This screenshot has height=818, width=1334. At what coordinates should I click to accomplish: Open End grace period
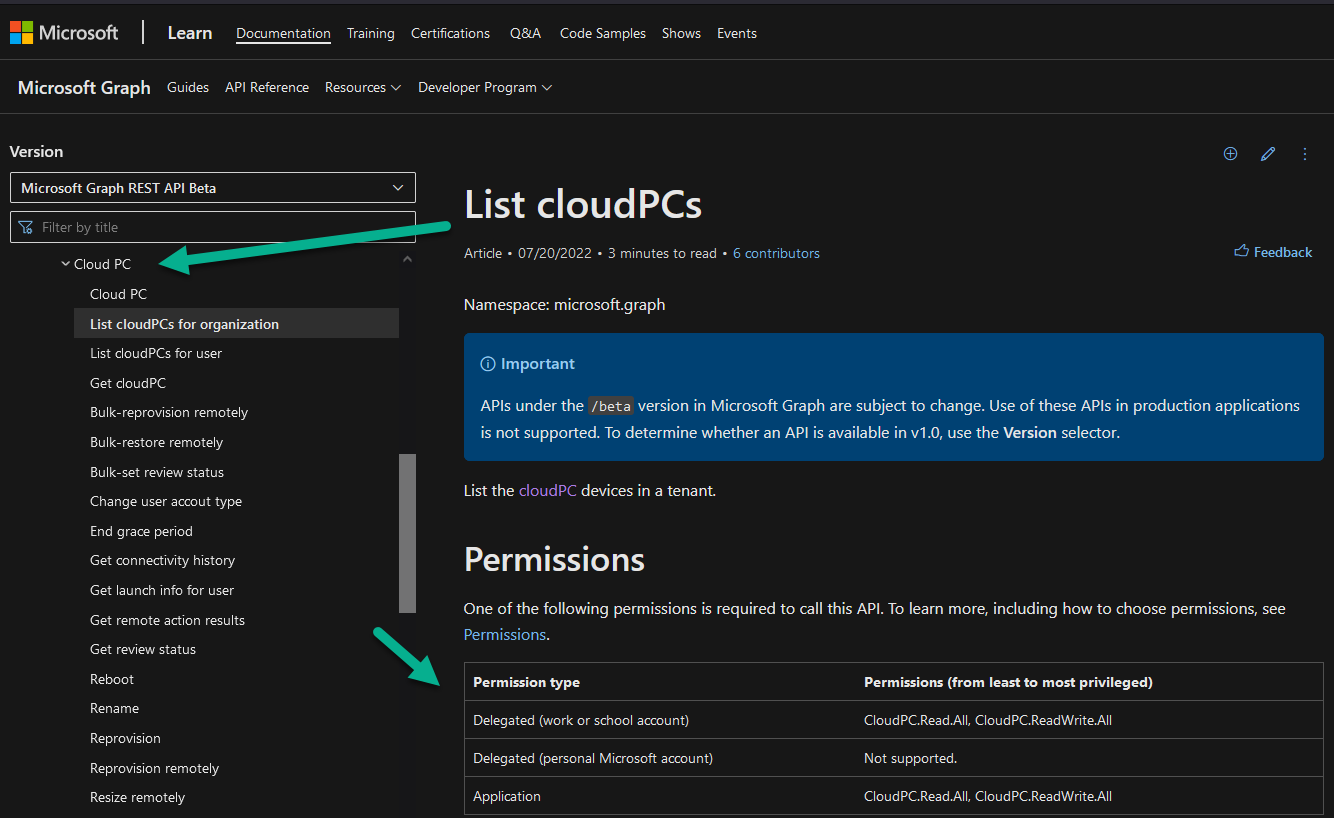[x=141, y=531]
